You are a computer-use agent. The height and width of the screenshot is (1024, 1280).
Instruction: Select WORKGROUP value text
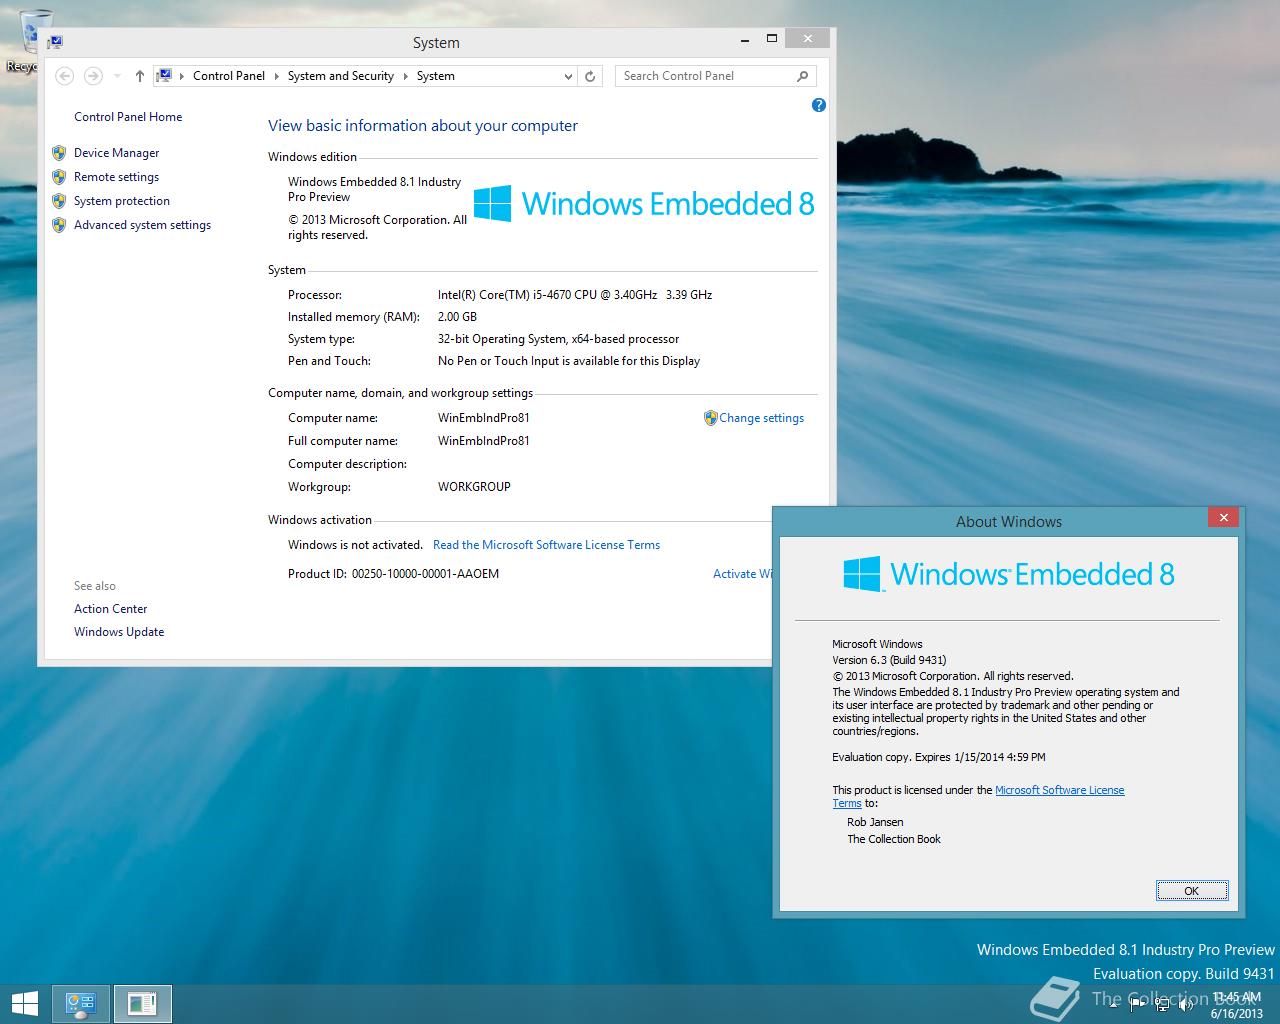(x=474, y=487)
